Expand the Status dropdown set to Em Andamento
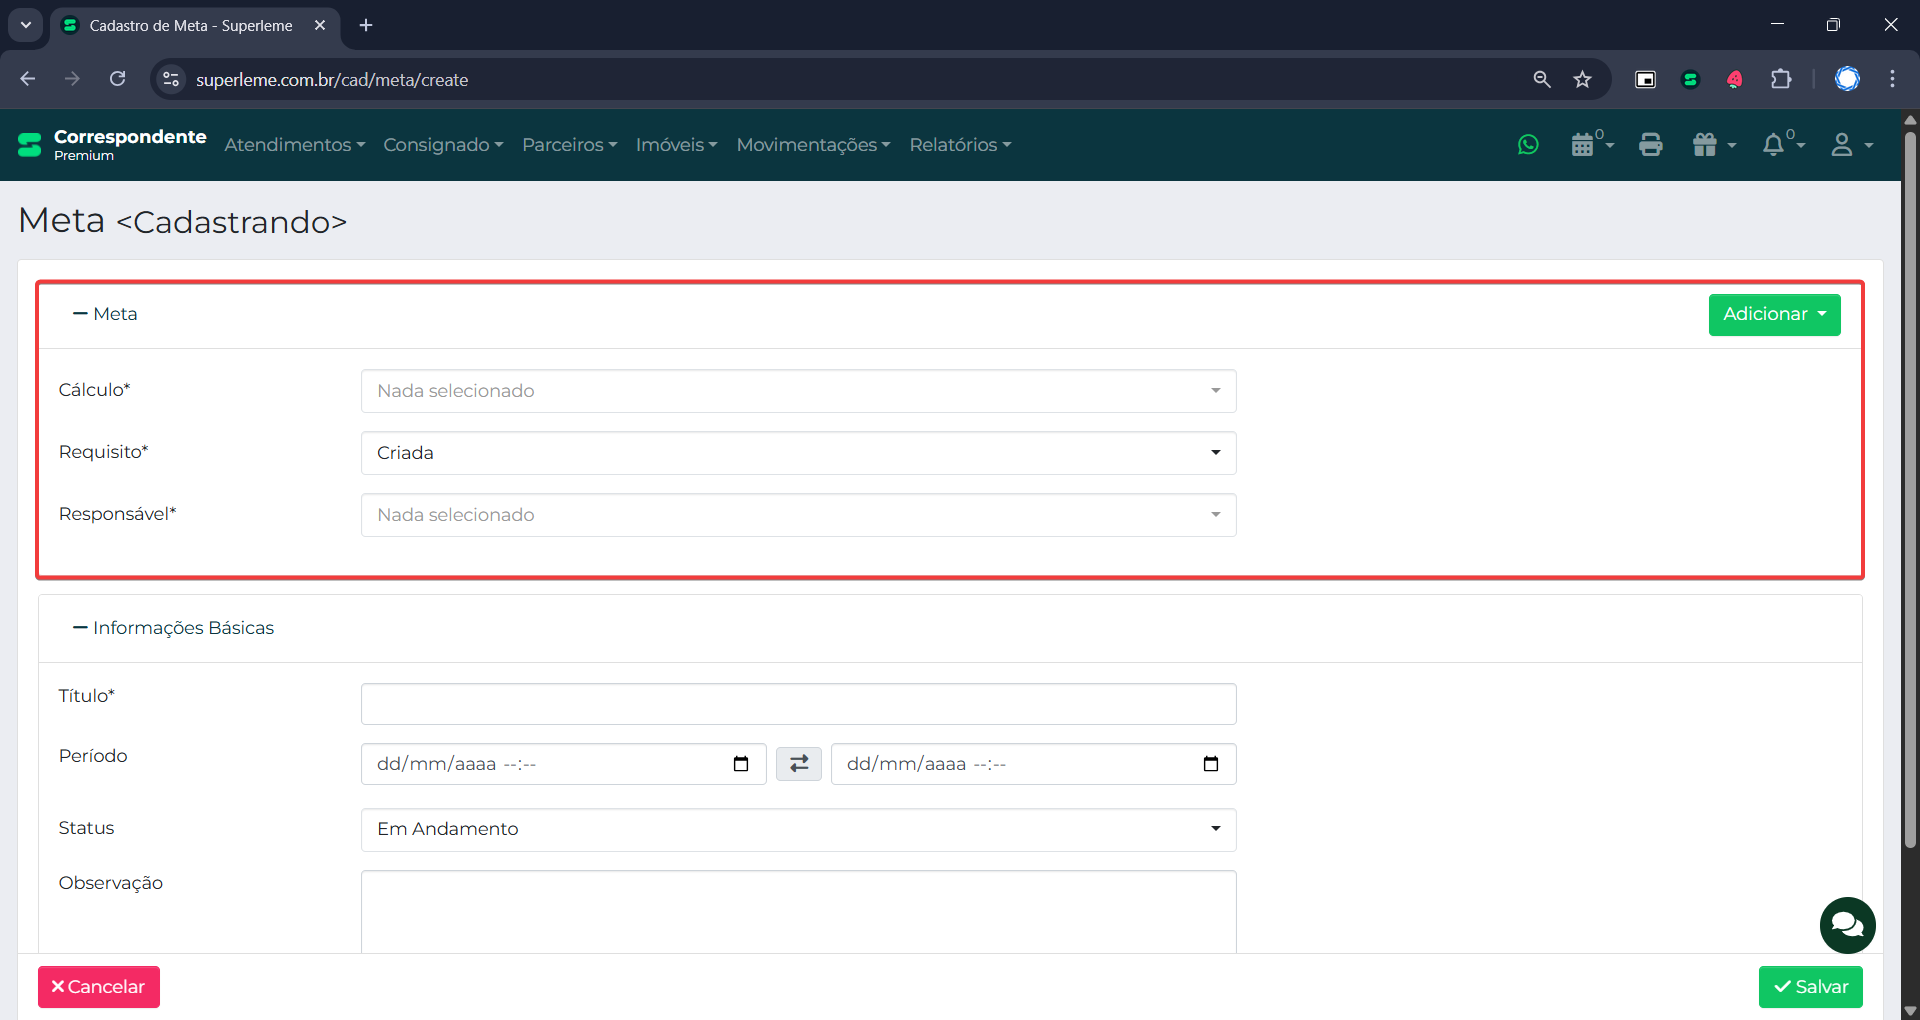 coord(798,829)
